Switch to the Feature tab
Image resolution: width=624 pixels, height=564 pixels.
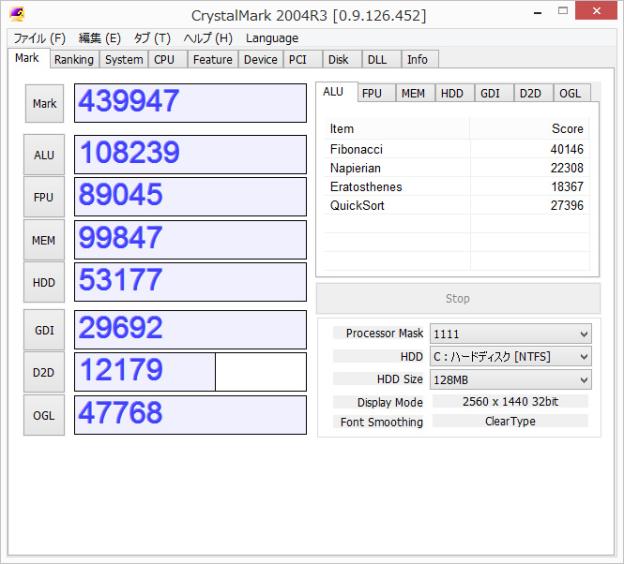[213, 59]
